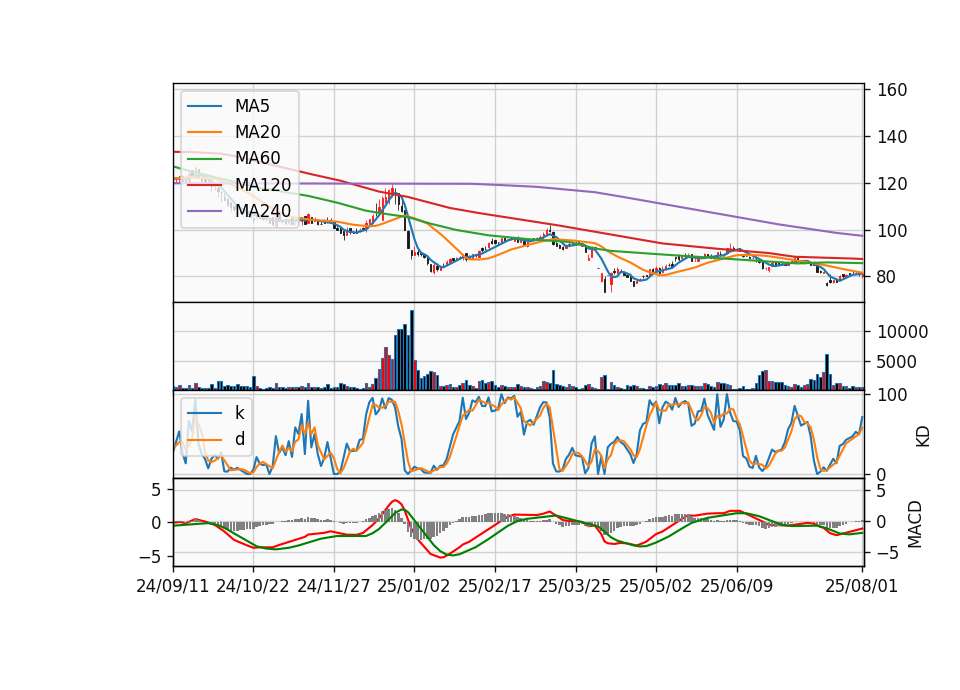Click the 10000 volume axis label

click(x=902, y=332)
